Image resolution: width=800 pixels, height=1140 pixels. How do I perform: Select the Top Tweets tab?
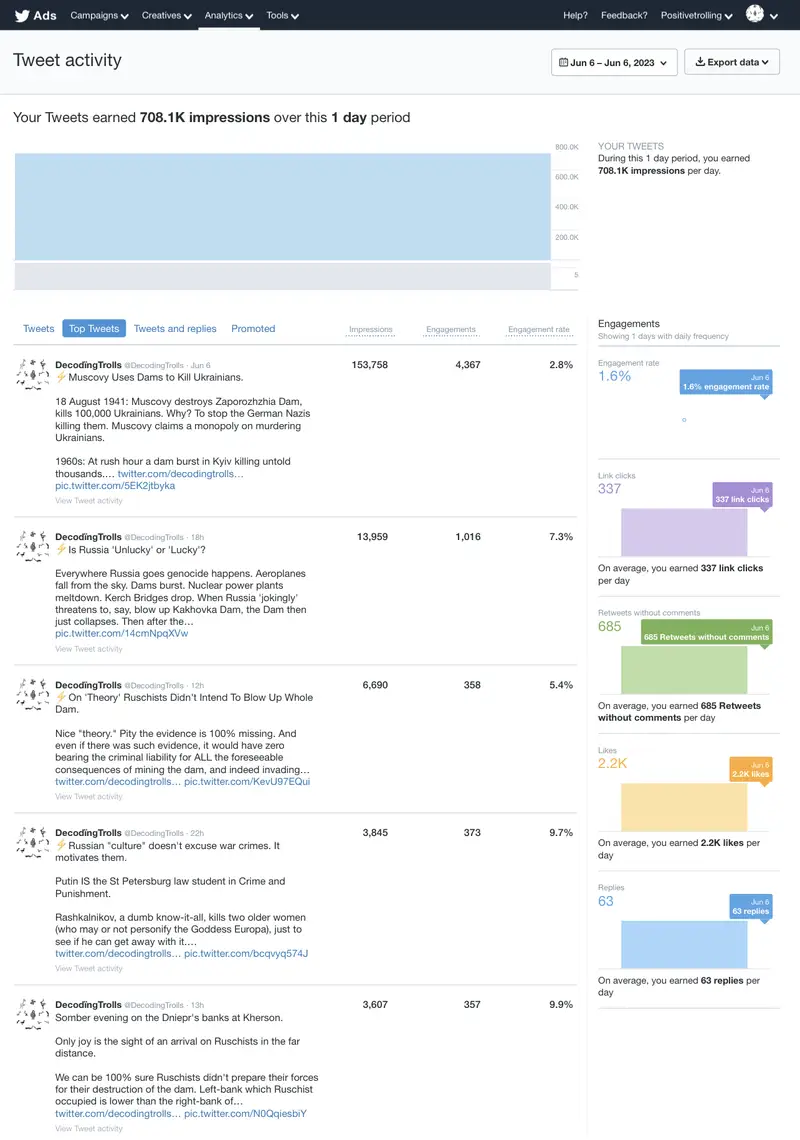coord(94,329)
